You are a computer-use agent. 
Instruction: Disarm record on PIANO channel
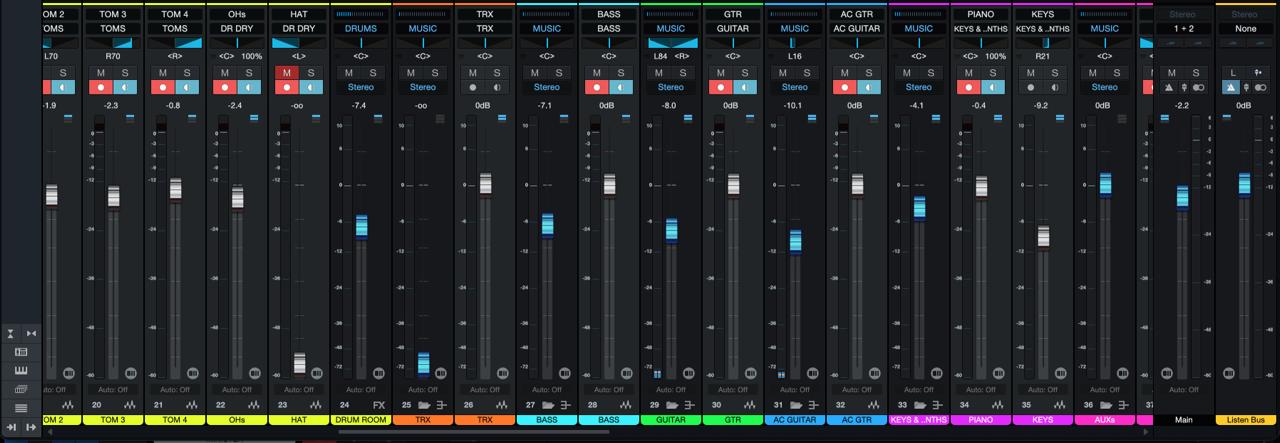[x=969, y=87]
